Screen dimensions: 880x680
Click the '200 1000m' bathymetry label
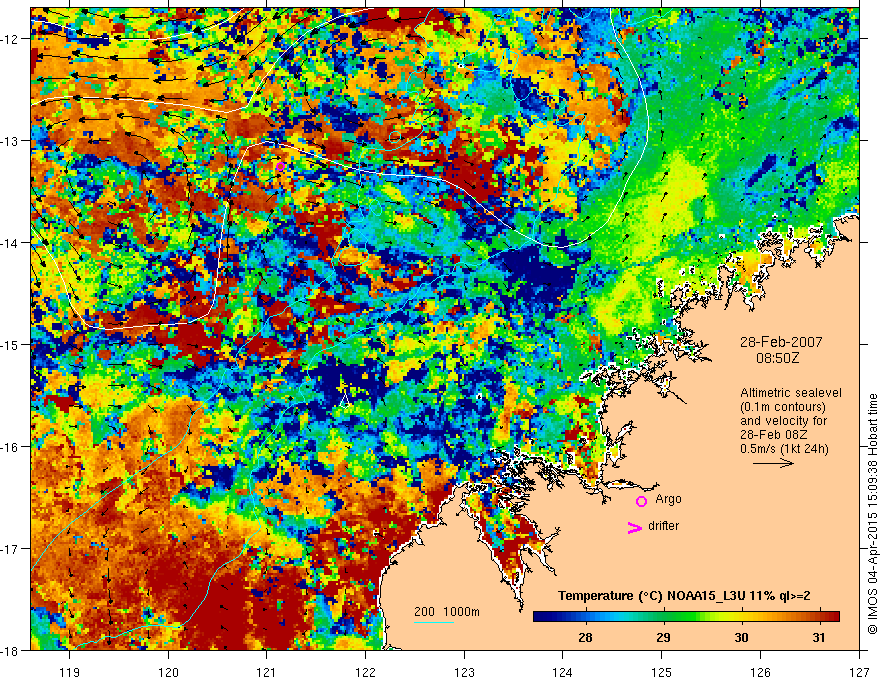pyautogui.click(x=447, y=612)
